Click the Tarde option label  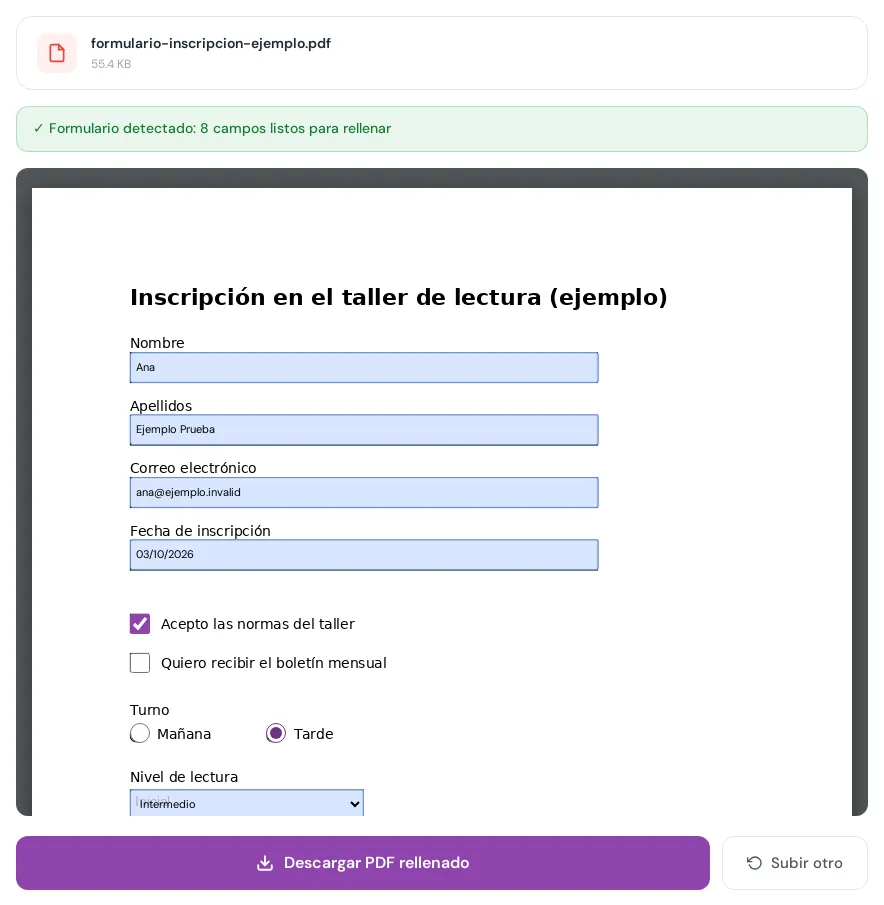[313, 734]
